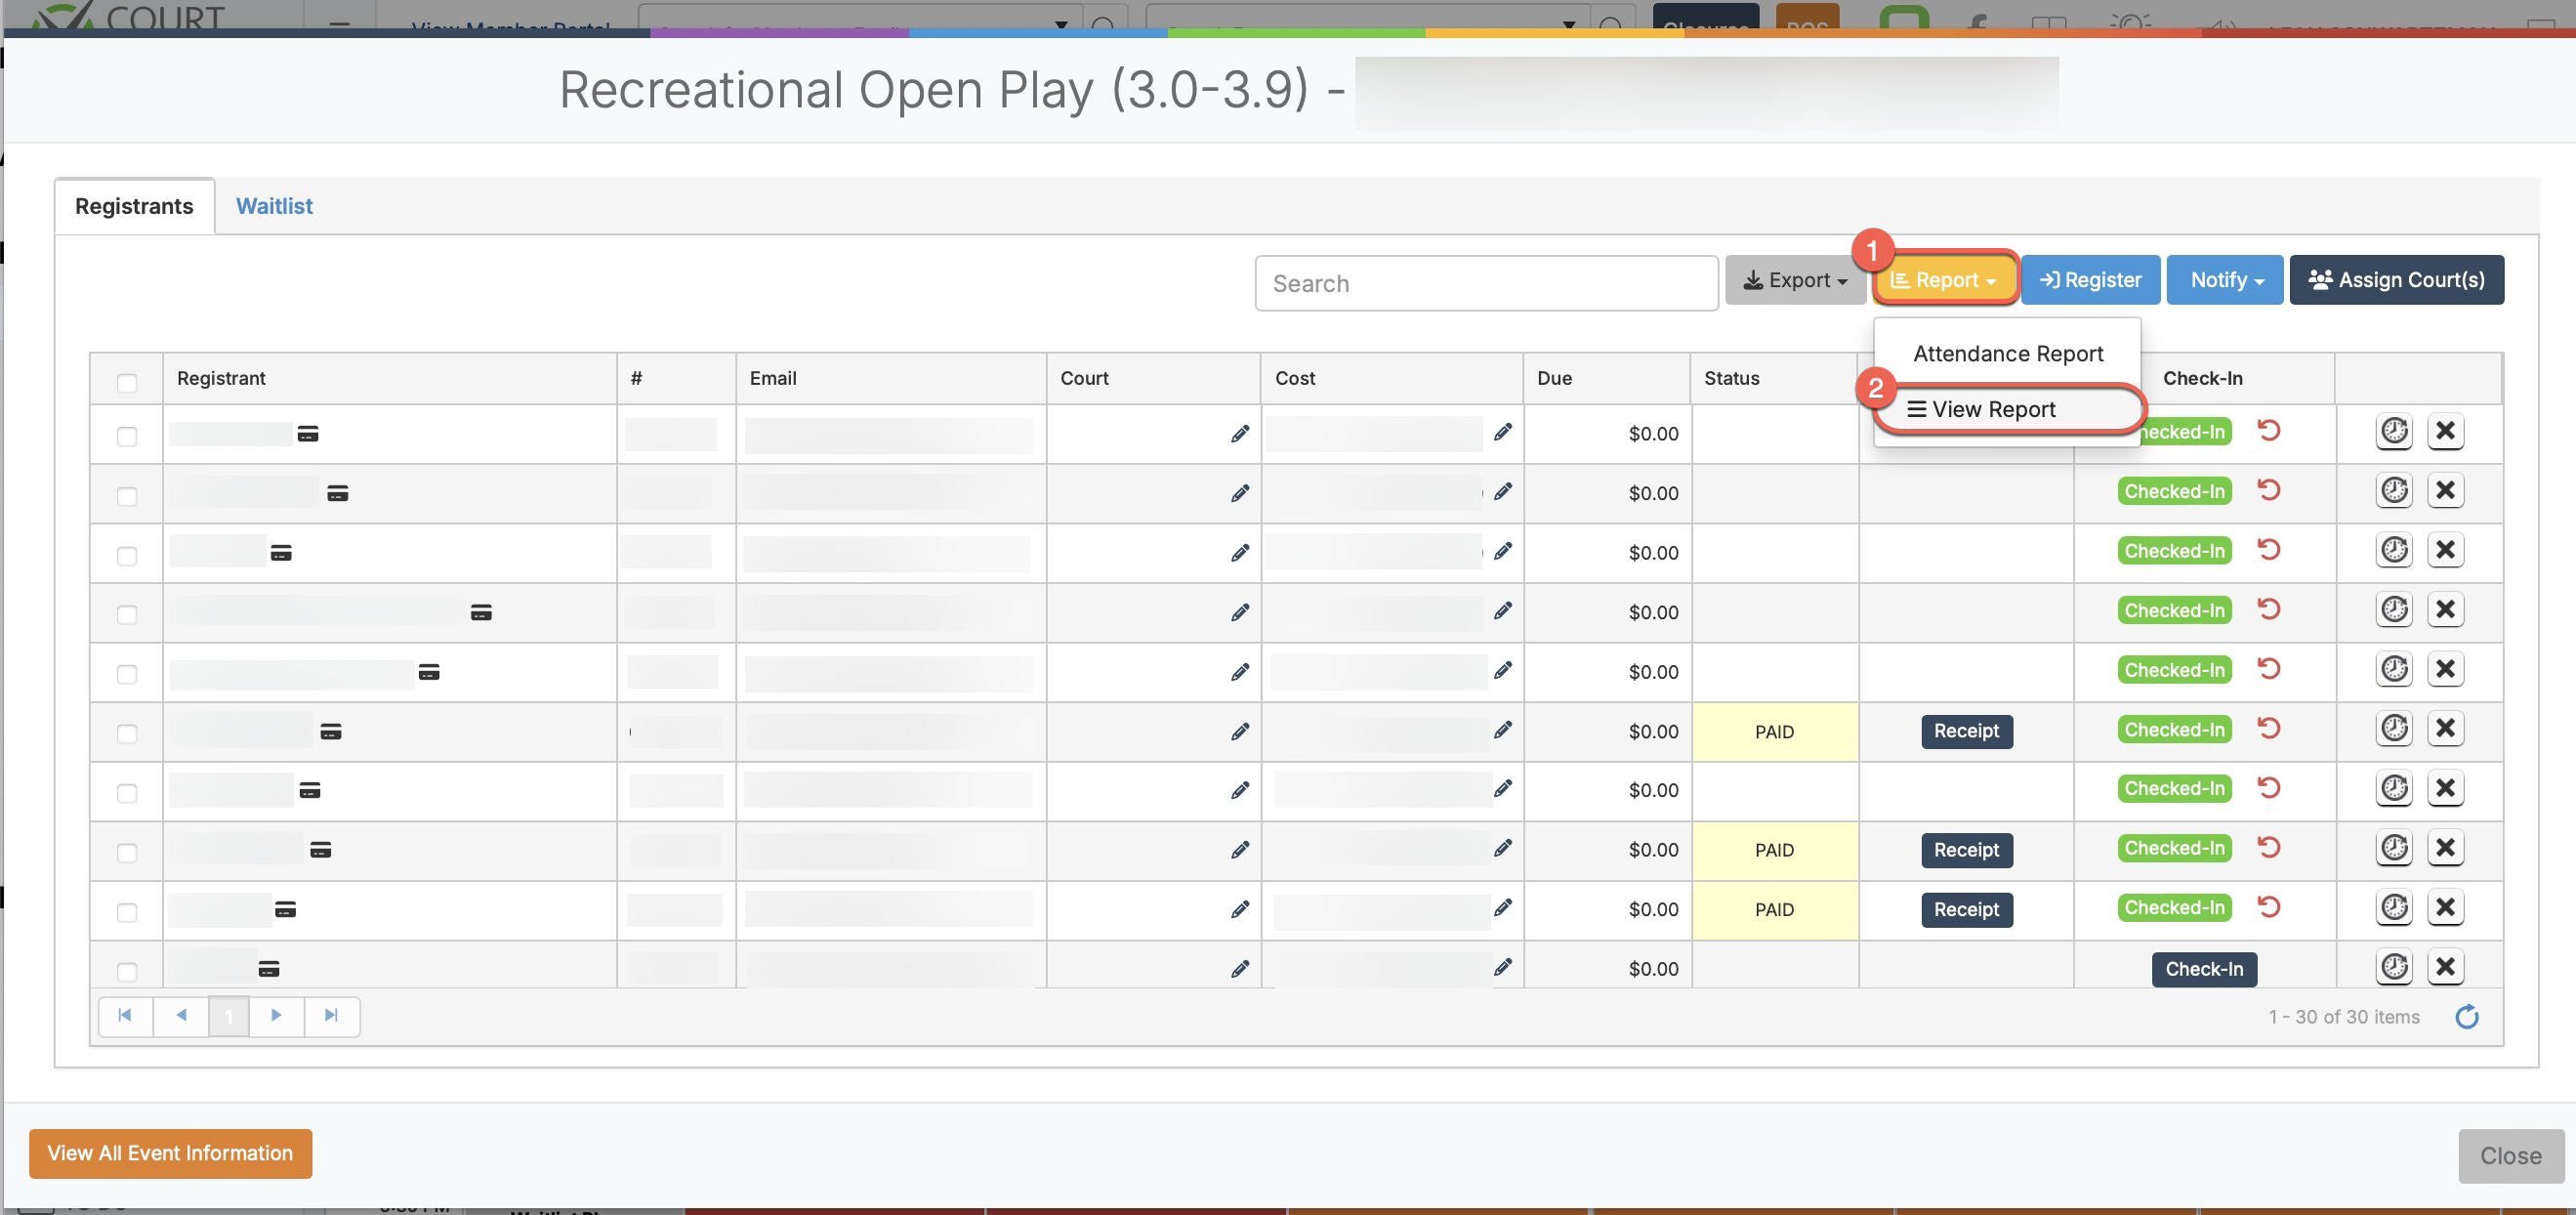Screen dimensions: 2576x1215
Task: Expand the Export dropdown options
Action: [1794, 277]
